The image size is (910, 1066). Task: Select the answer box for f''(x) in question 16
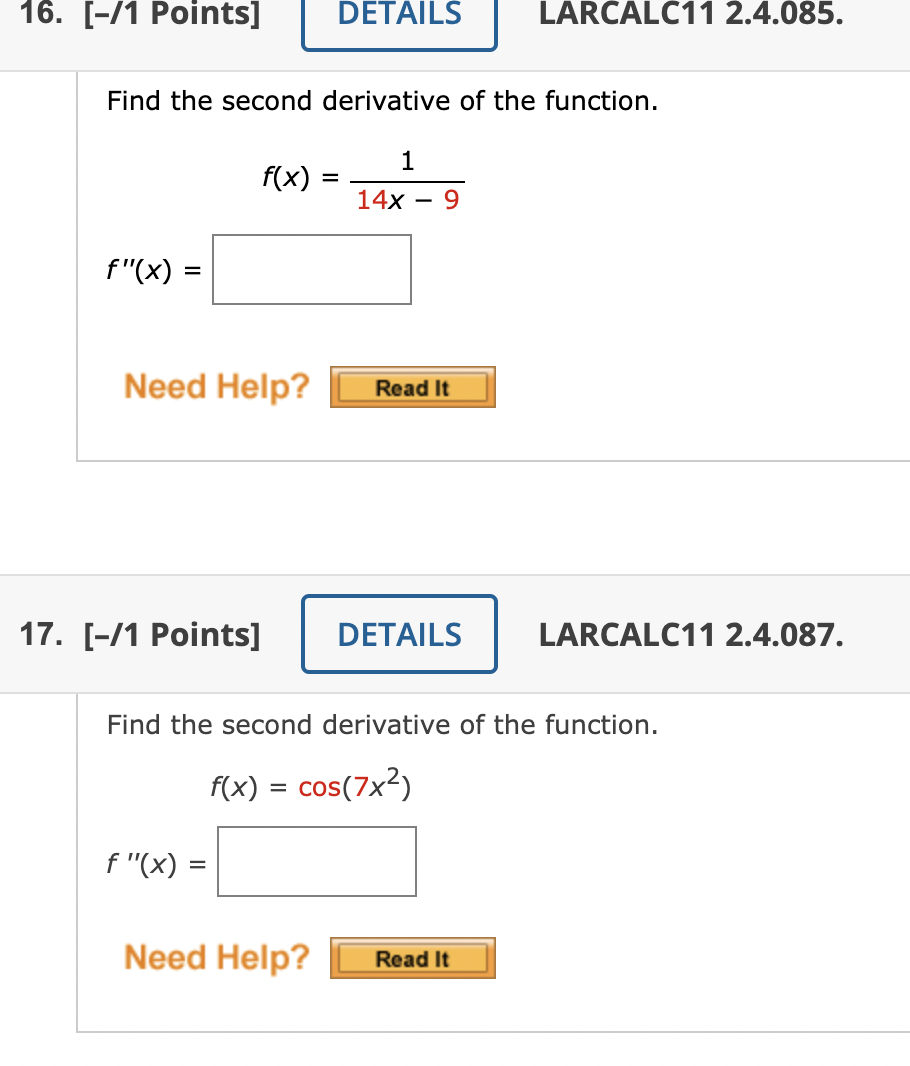[311, 269]
